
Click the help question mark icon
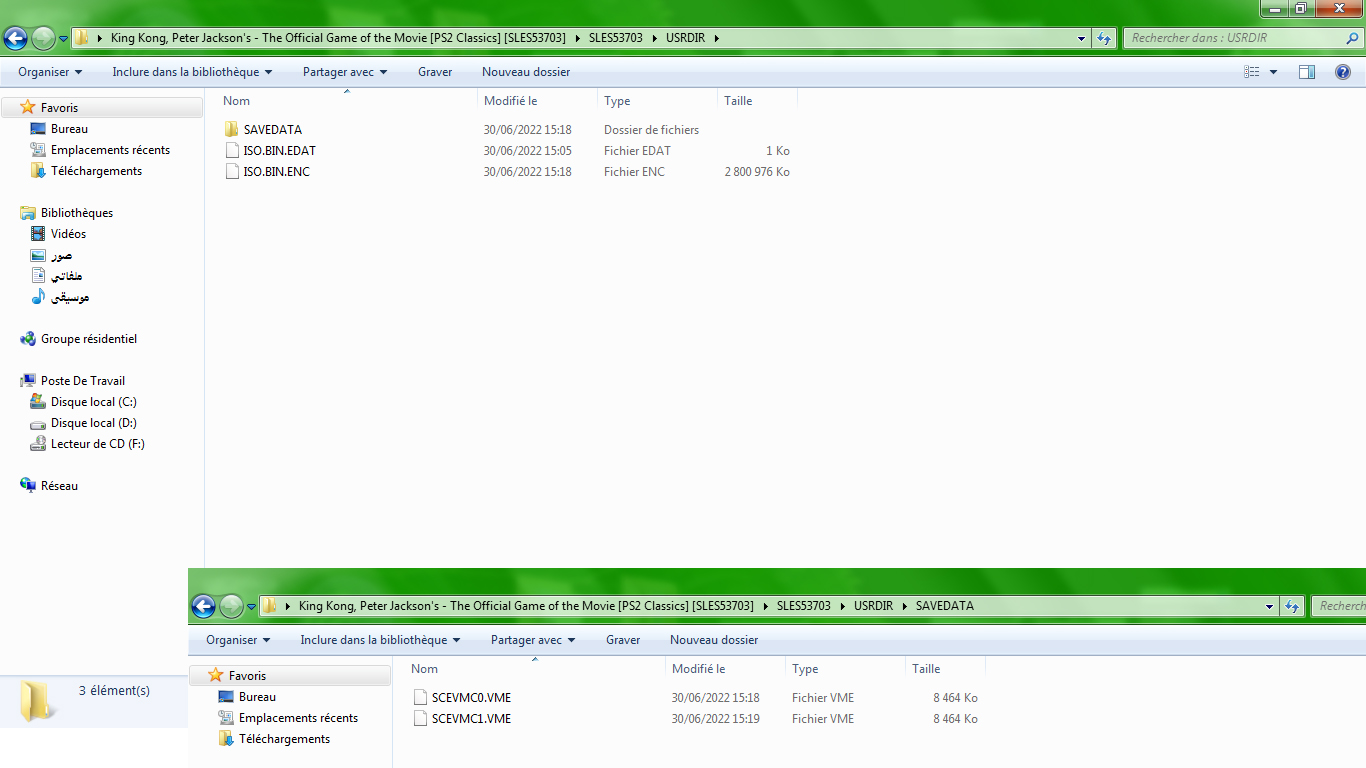1343,72
